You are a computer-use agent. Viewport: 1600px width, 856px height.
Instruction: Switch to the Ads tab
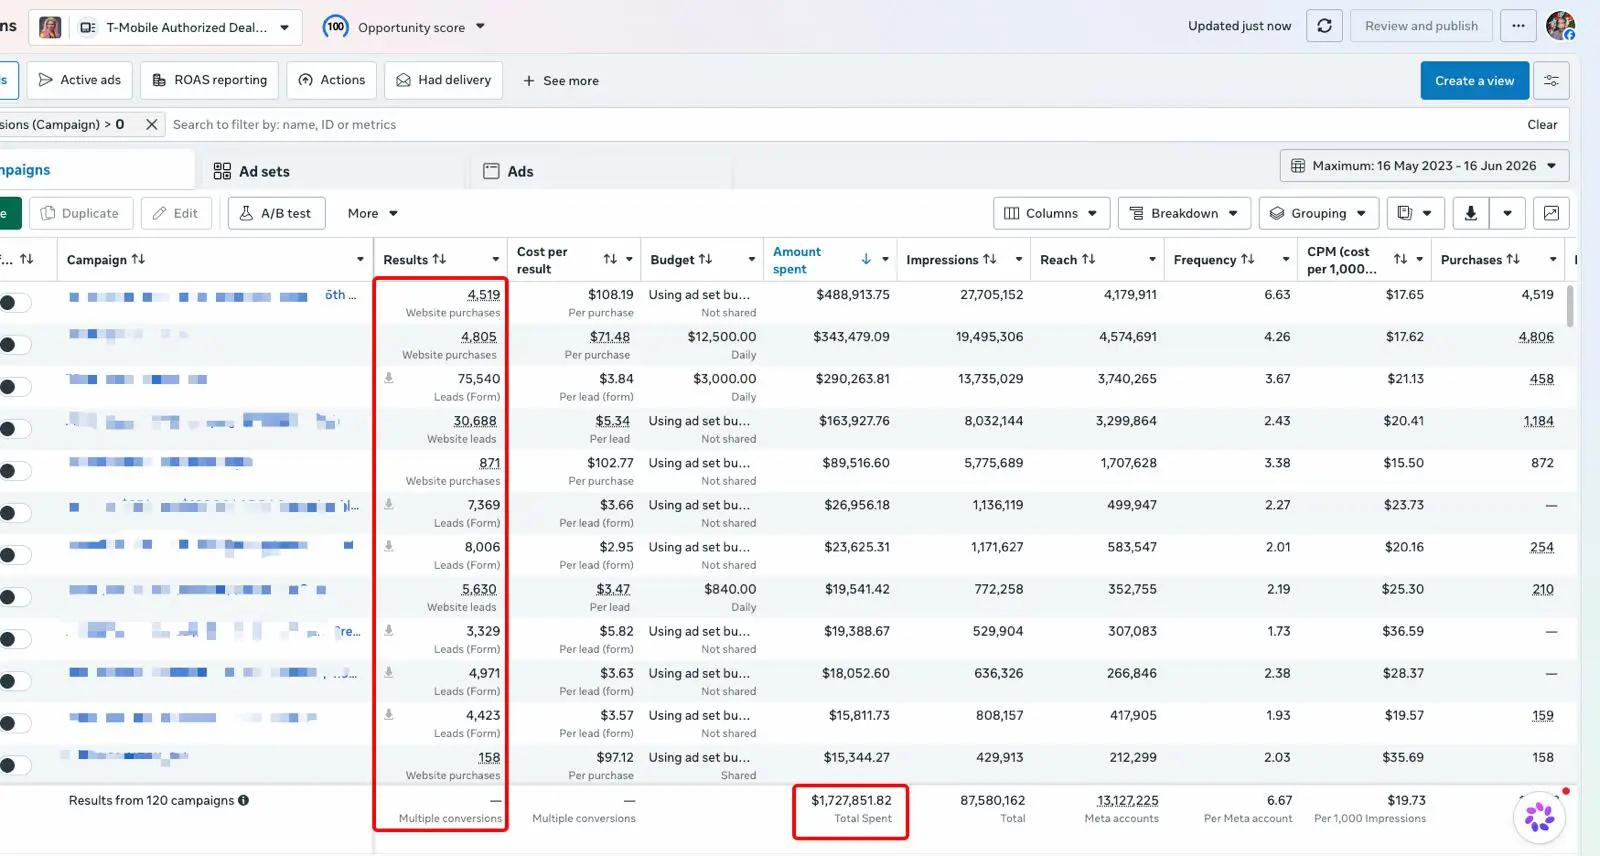click(x=508, y=171)
